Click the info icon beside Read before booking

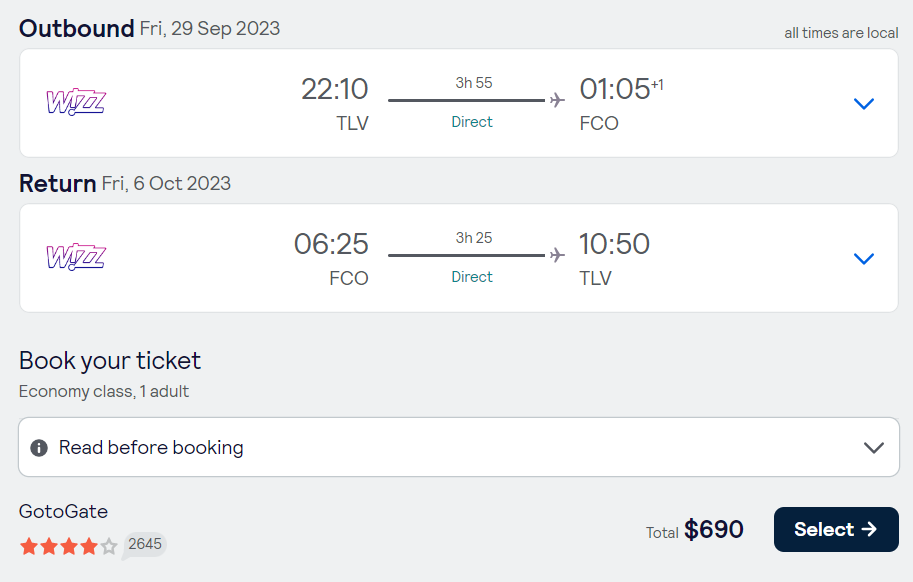(39, 448)
